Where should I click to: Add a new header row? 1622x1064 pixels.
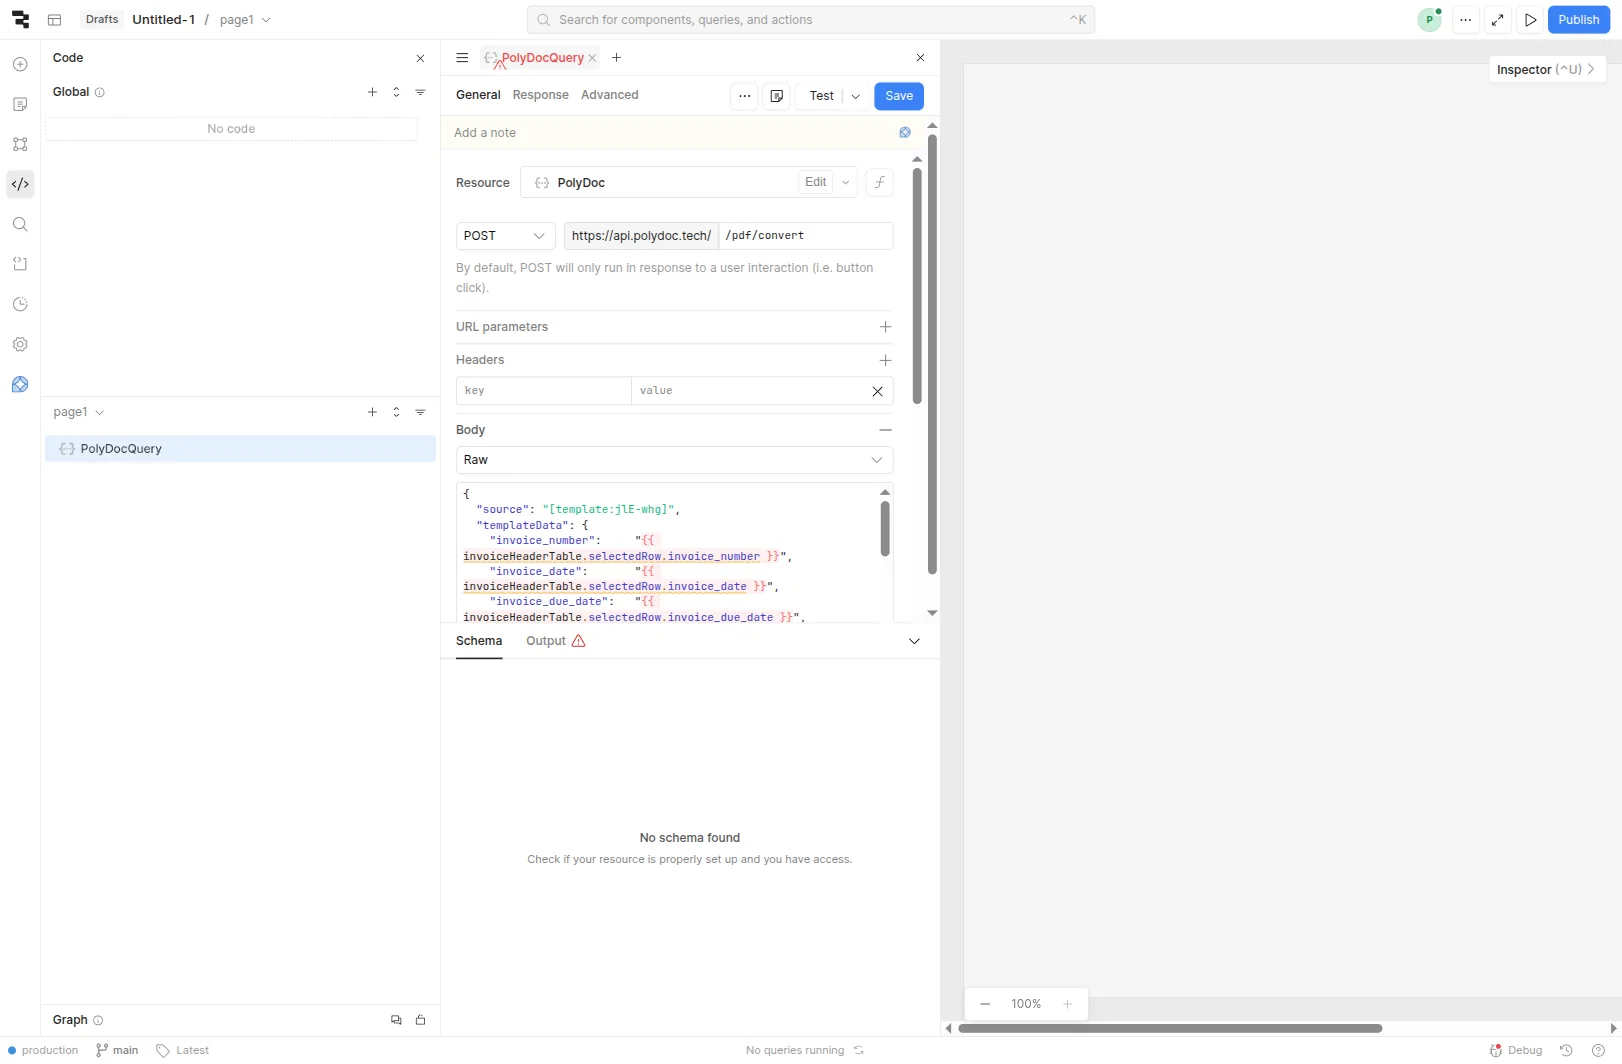(x=885, y=360)
